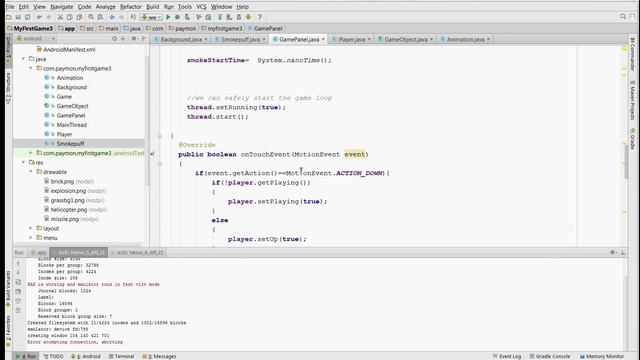The height and width of the screenshot is (360, 640).
Task: Toggle the soft-wrap icon in Run console
Action: [18, 282]
